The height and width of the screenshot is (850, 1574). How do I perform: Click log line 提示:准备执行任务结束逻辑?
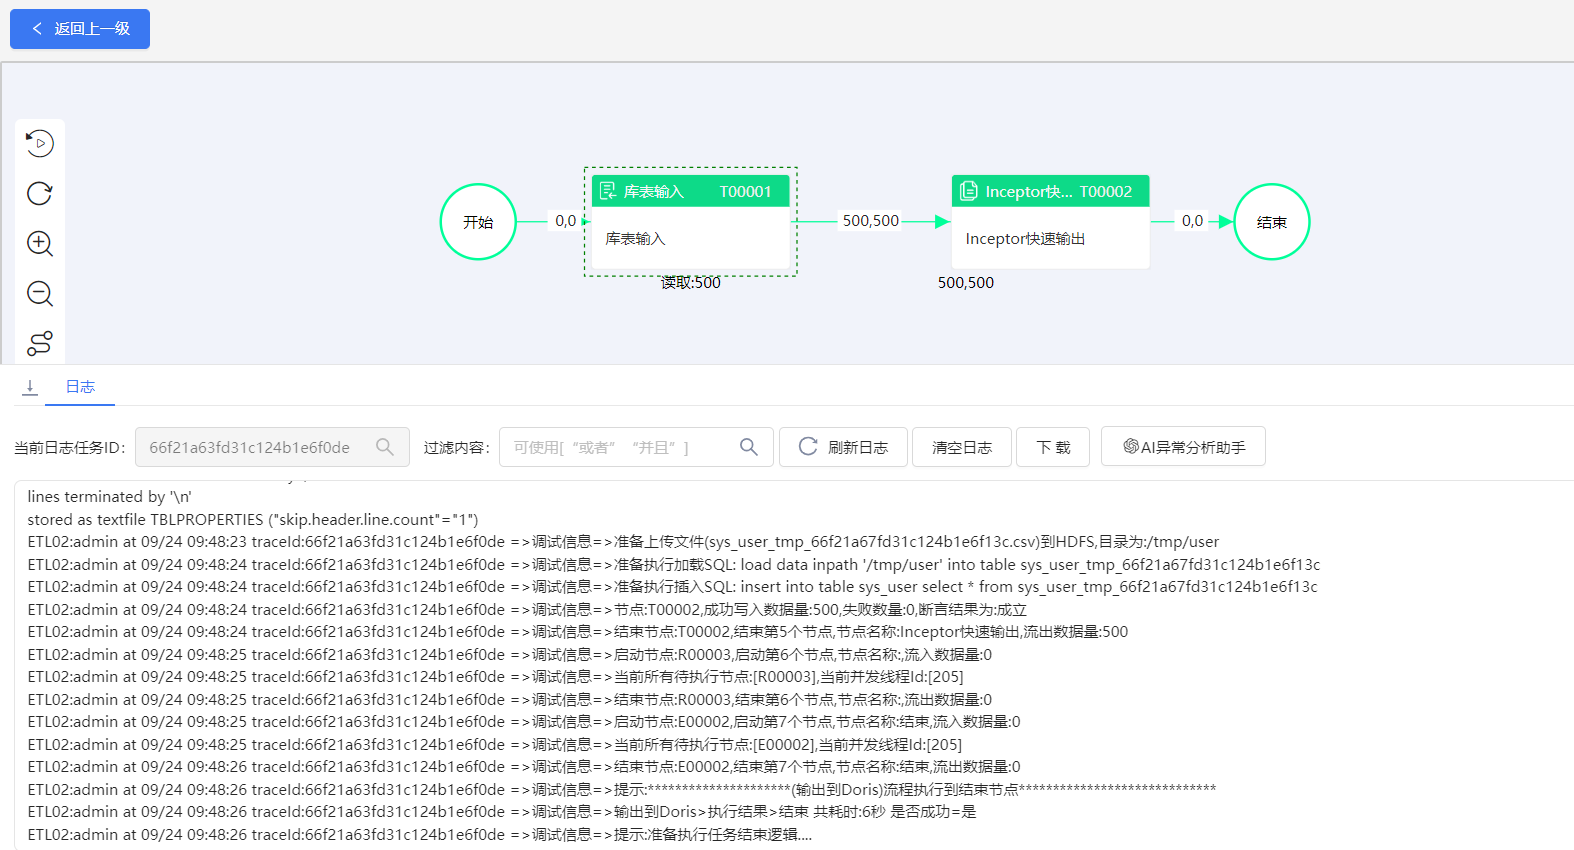pyautogui.click(x=420, y=835)
